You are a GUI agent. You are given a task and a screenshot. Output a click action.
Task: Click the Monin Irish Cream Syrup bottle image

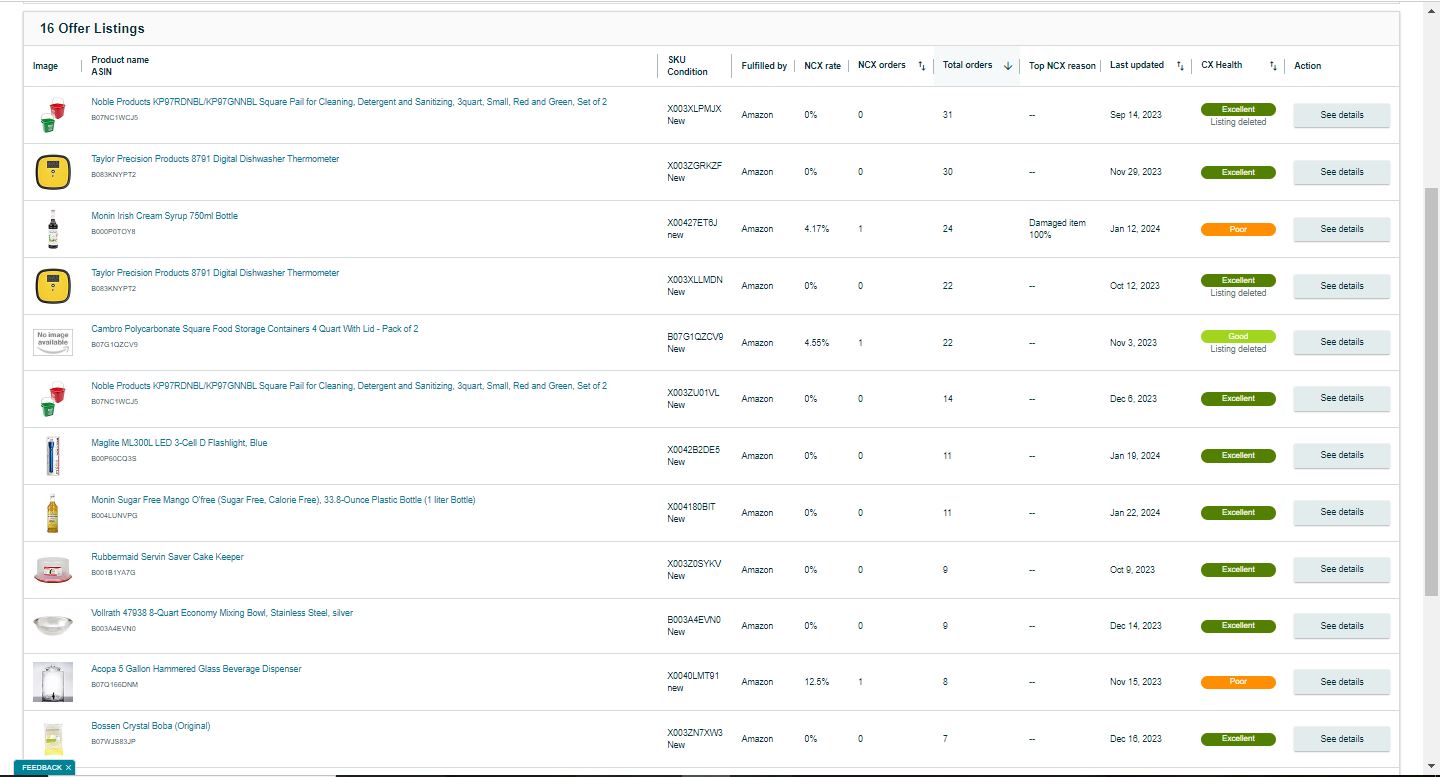(52, 229)
